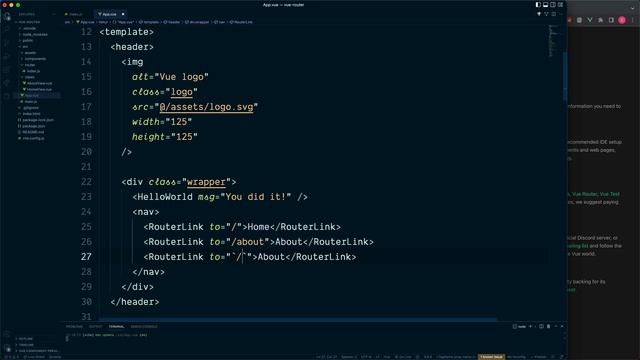640x360 pixels.
Task: Click the @/assets/logo.svg path link
Action: pyautogui.click(x=206, y=107)
